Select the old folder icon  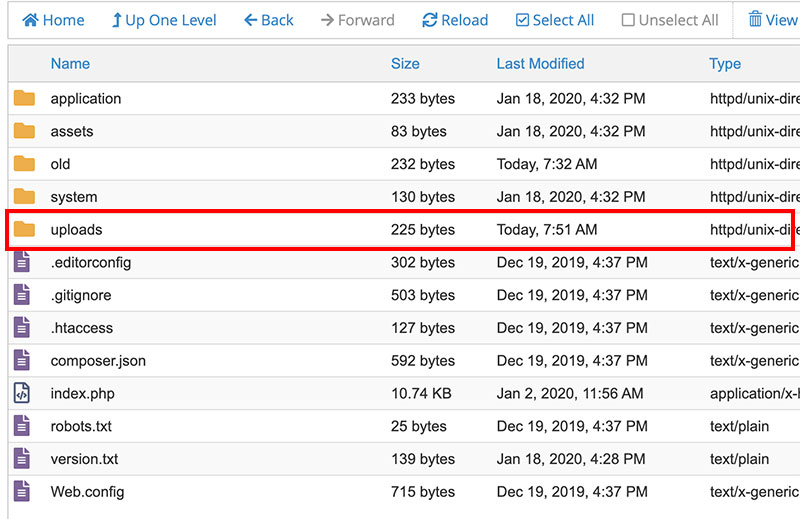click(x=24, y=164)
